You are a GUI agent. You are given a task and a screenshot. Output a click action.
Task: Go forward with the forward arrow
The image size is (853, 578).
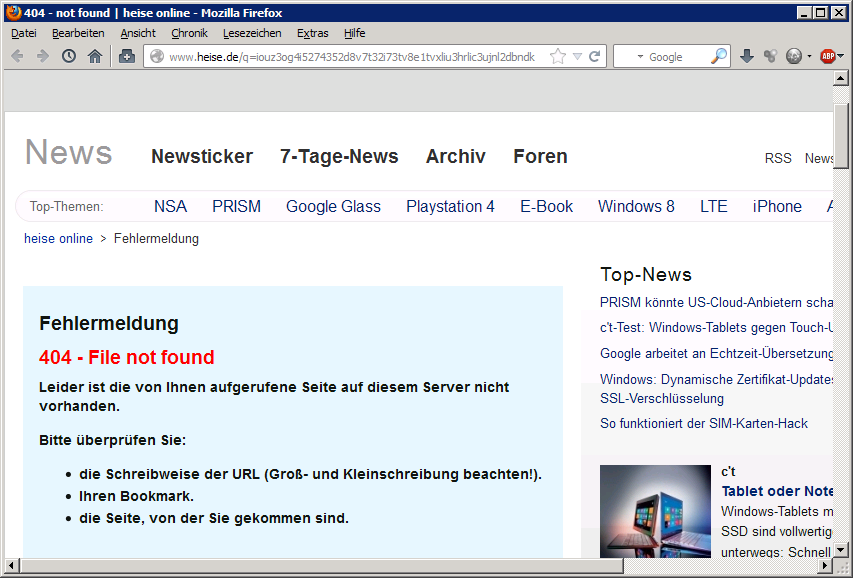point(42,56)
